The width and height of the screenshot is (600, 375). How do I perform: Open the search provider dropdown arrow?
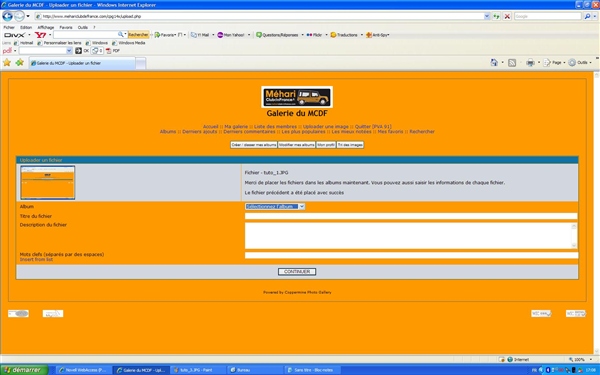(595, 16)
